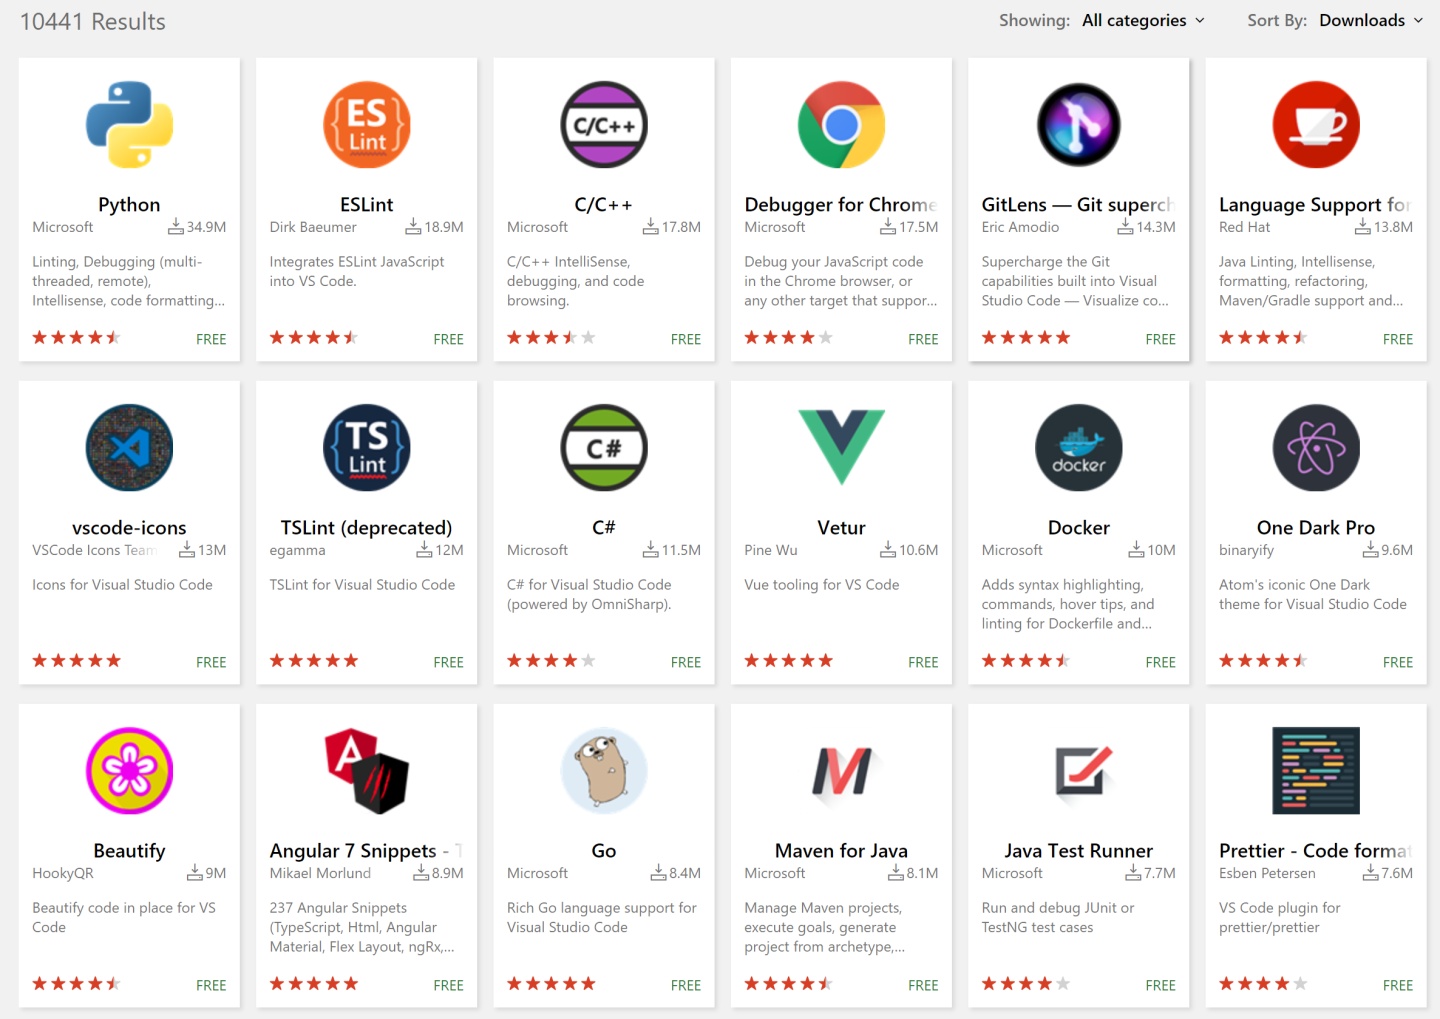Open the Python extension logo
1440x1019 pixels.
[x=129, y=125]
